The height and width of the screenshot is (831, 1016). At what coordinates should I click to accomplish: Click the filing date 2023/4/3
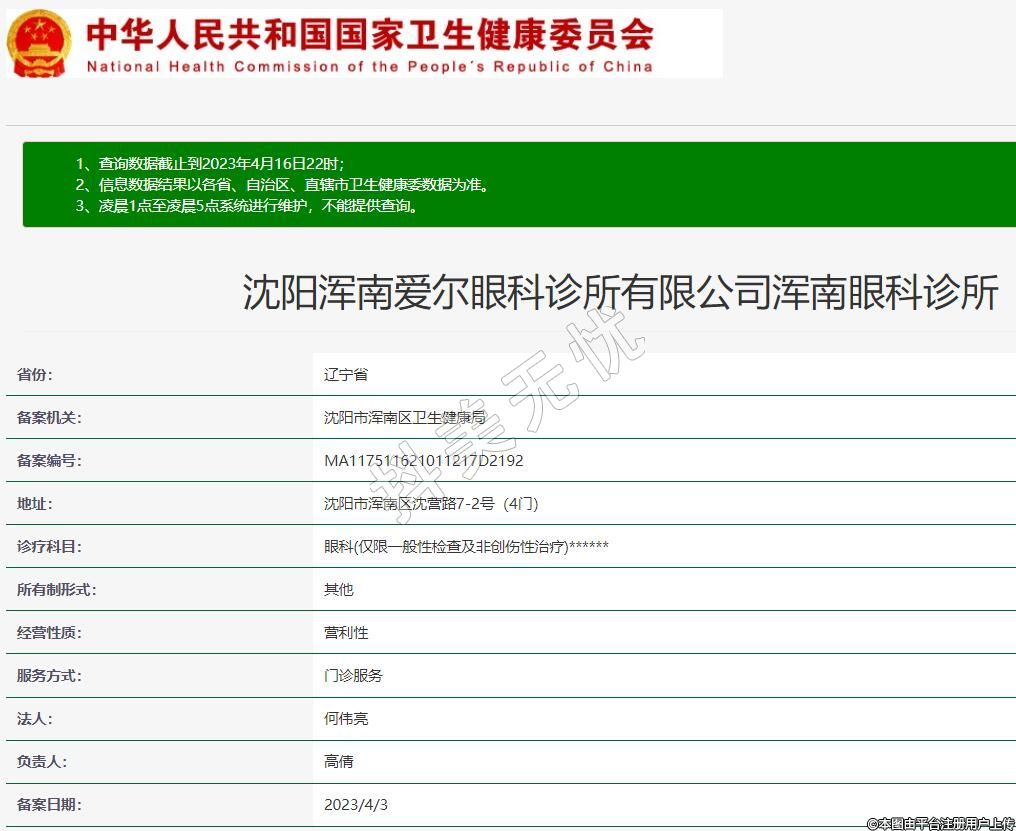tap(356, 805)
